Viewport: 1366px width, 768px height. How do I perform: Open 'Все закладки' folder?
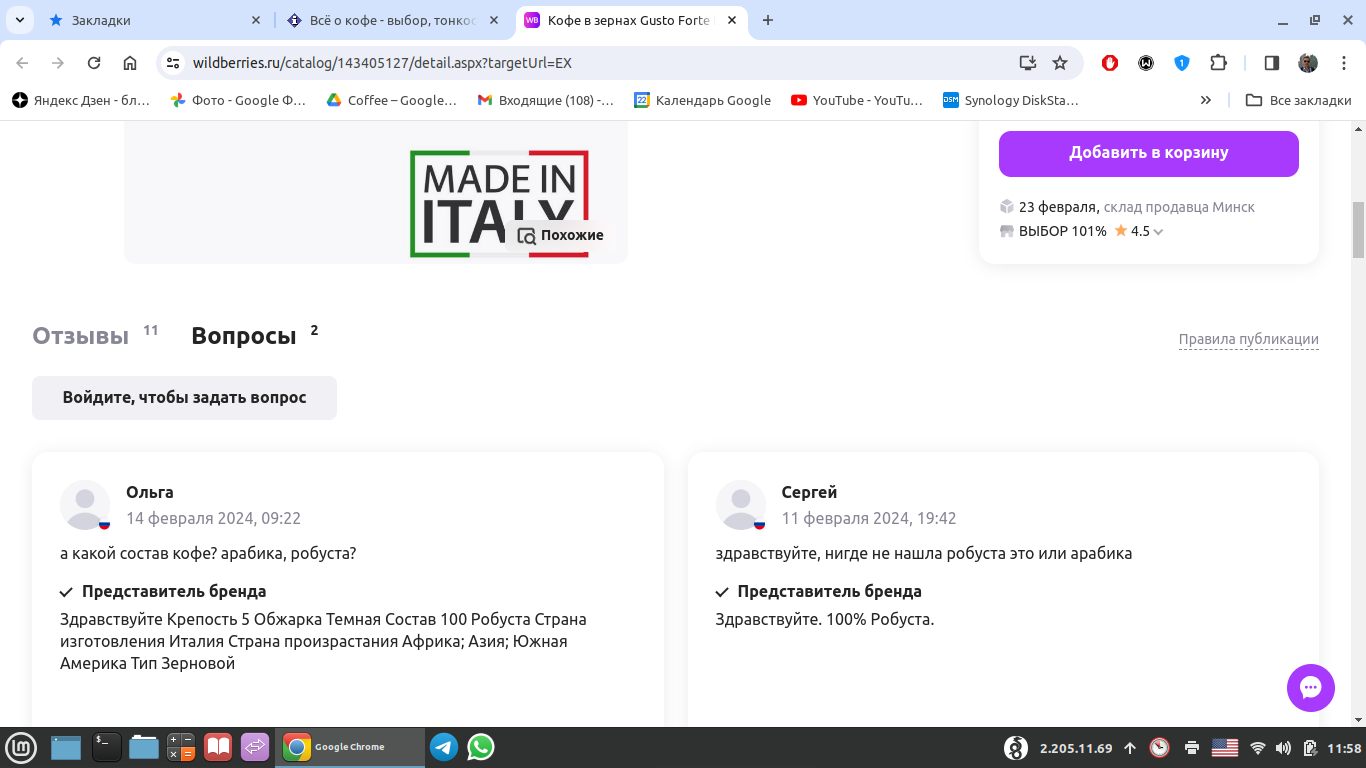(x=1298, y=100)
